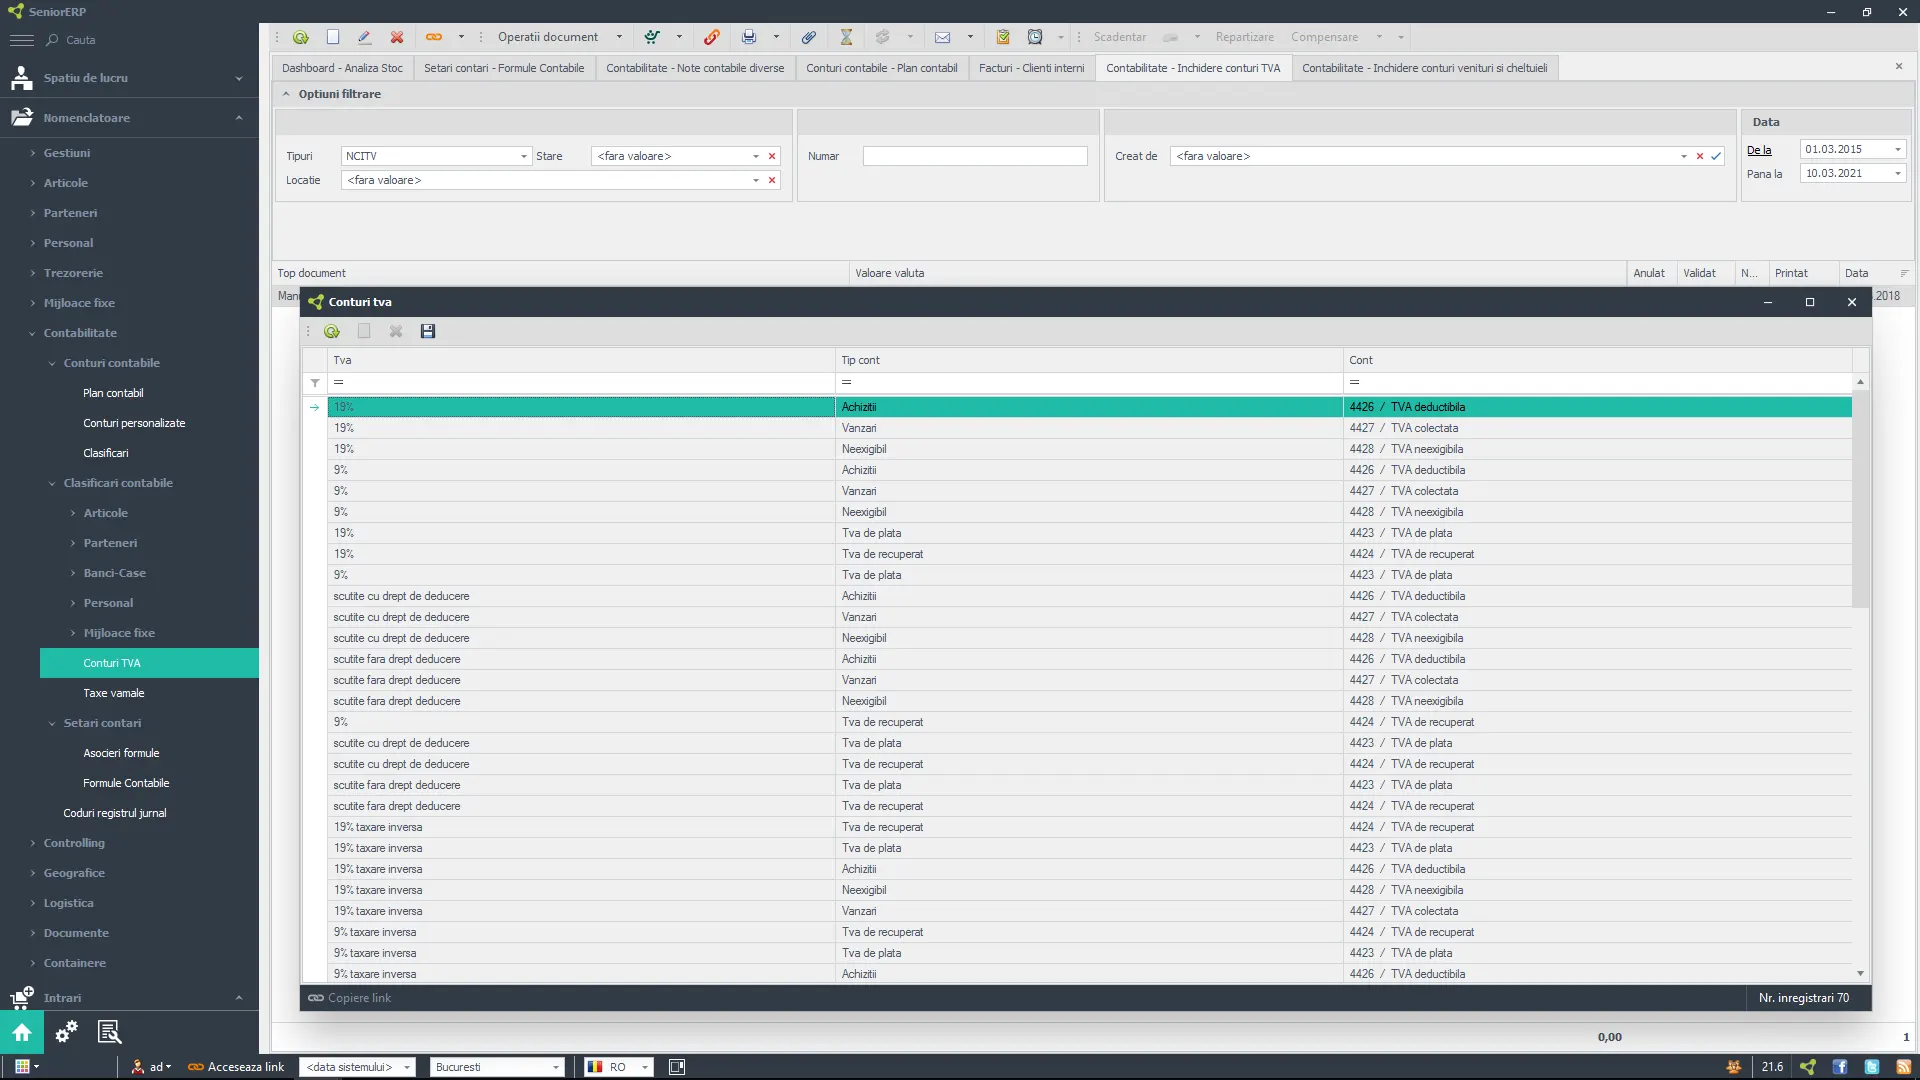Click the orange chain link icon in toolbar
Viewport: 1920px width, 1080px height.
[x=434, y=37]
